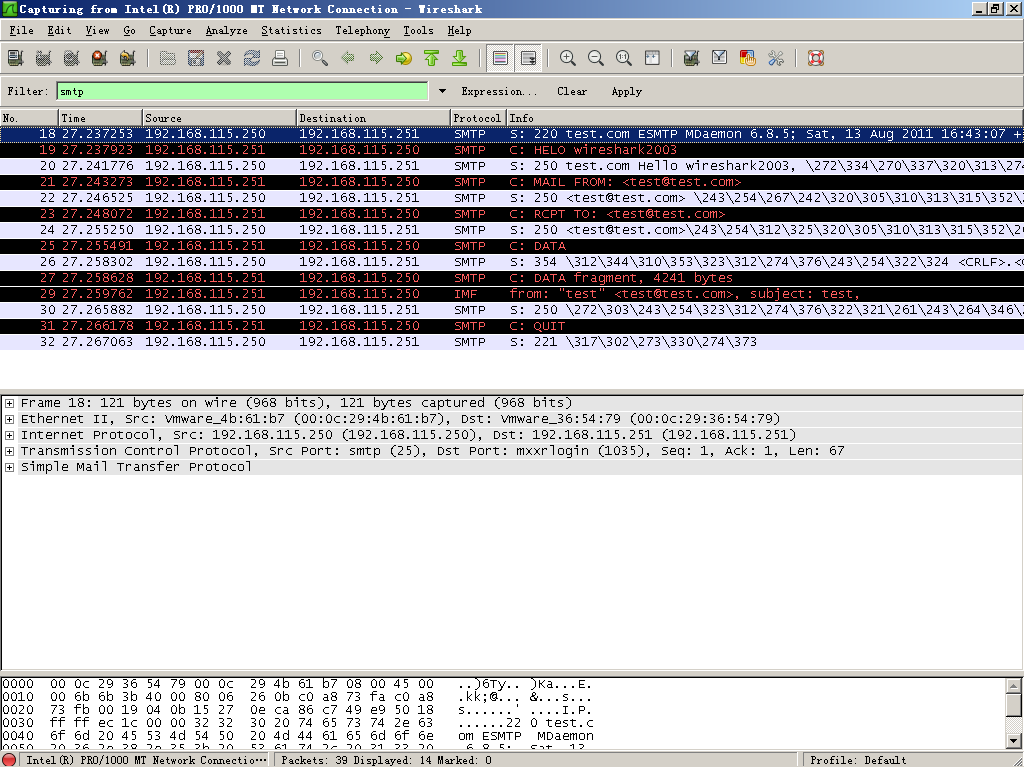Viewport: 1024px width, 768px height.
Task: Click the red expert info status icon
Action: click(10, 760)
